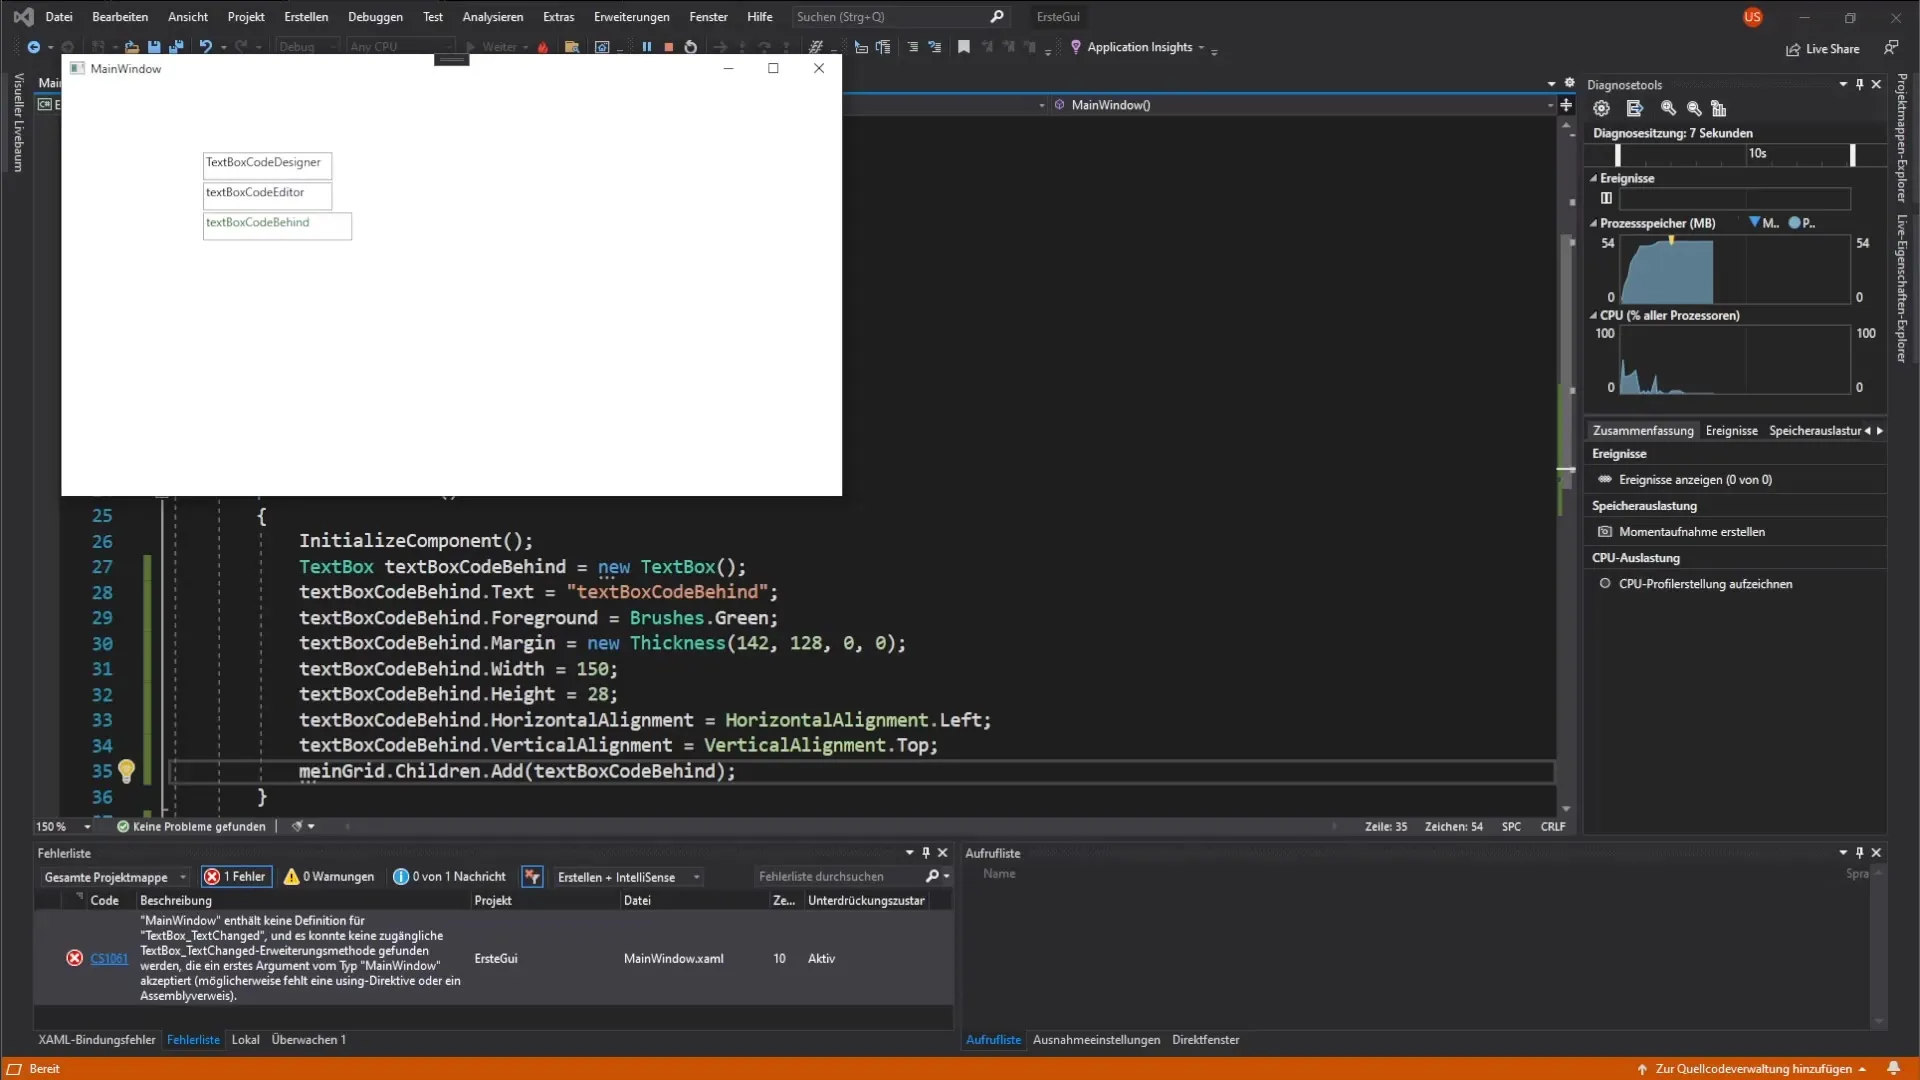Collapse the Ereignisse section in Diagnosetools
This screenshot has height=1080, width=1920.
click(x=1593, y=179)
